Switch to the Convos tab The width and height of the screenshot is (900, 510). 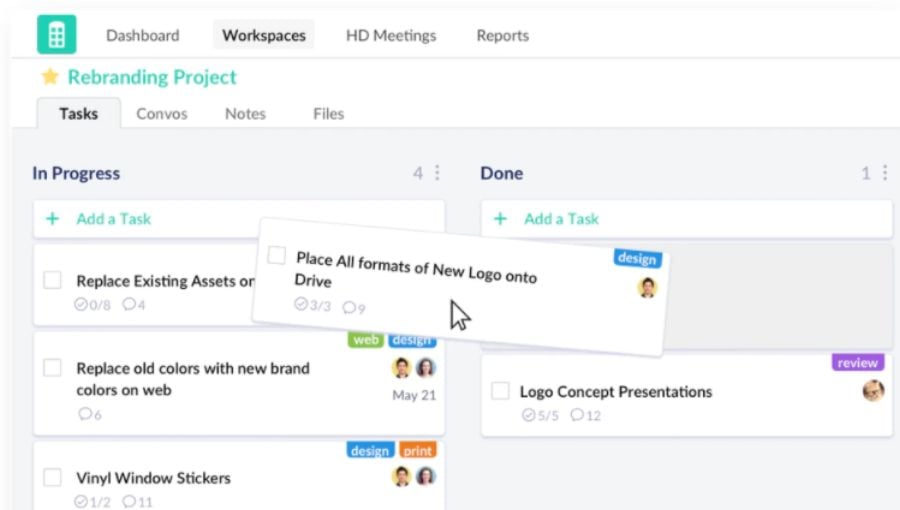(x=161, y=113)
